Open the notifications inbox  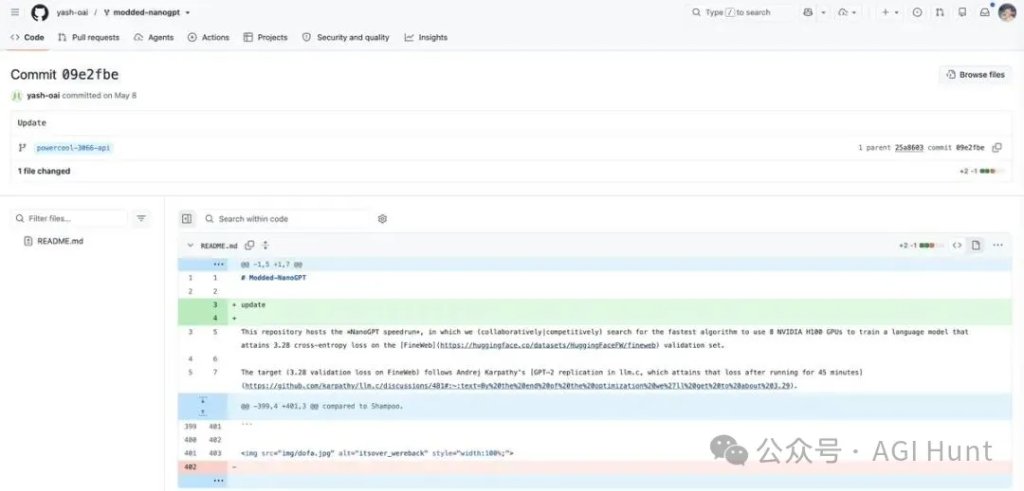[x=985, y=12]
